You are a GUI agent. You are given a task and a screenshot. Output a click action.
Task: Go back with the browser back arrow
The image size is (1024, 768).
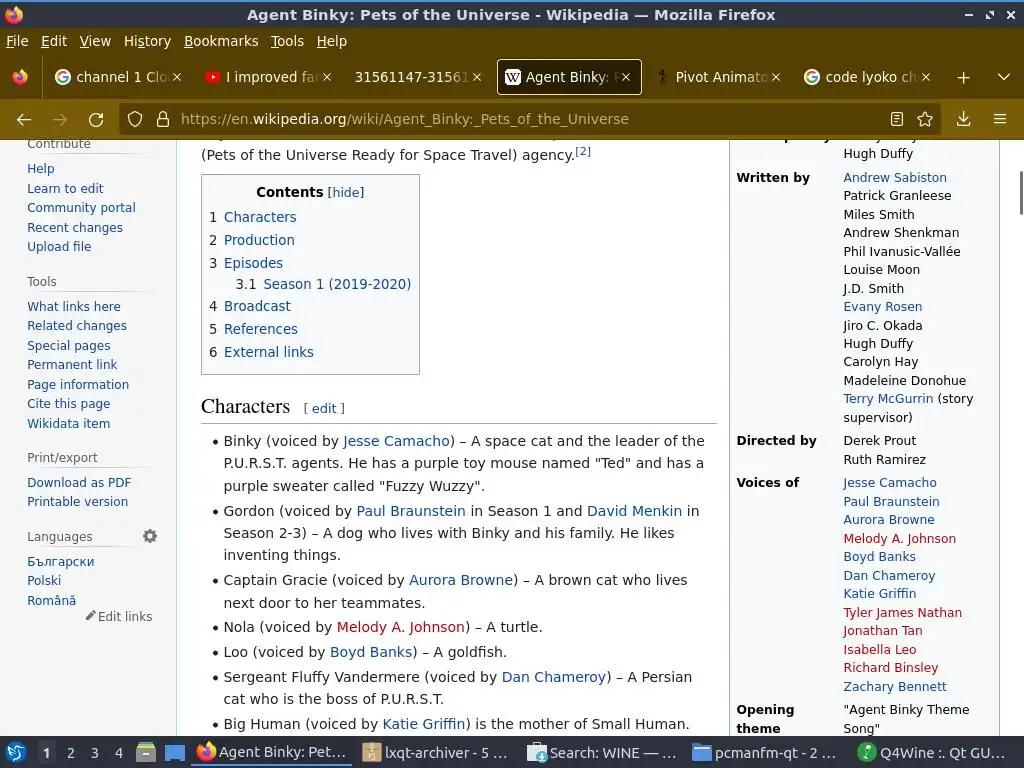24,119
